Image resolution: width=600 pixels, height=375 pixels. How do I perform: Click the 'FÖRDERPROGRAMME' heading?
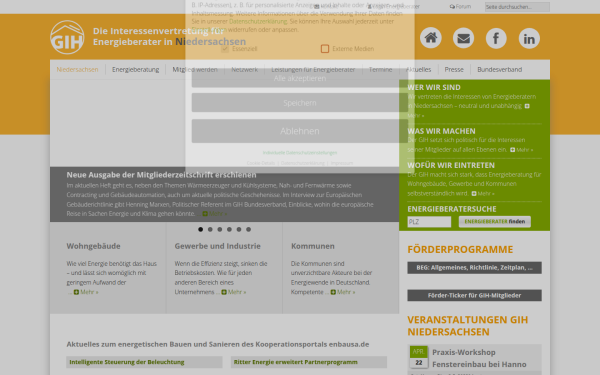(x=460, y=249)
